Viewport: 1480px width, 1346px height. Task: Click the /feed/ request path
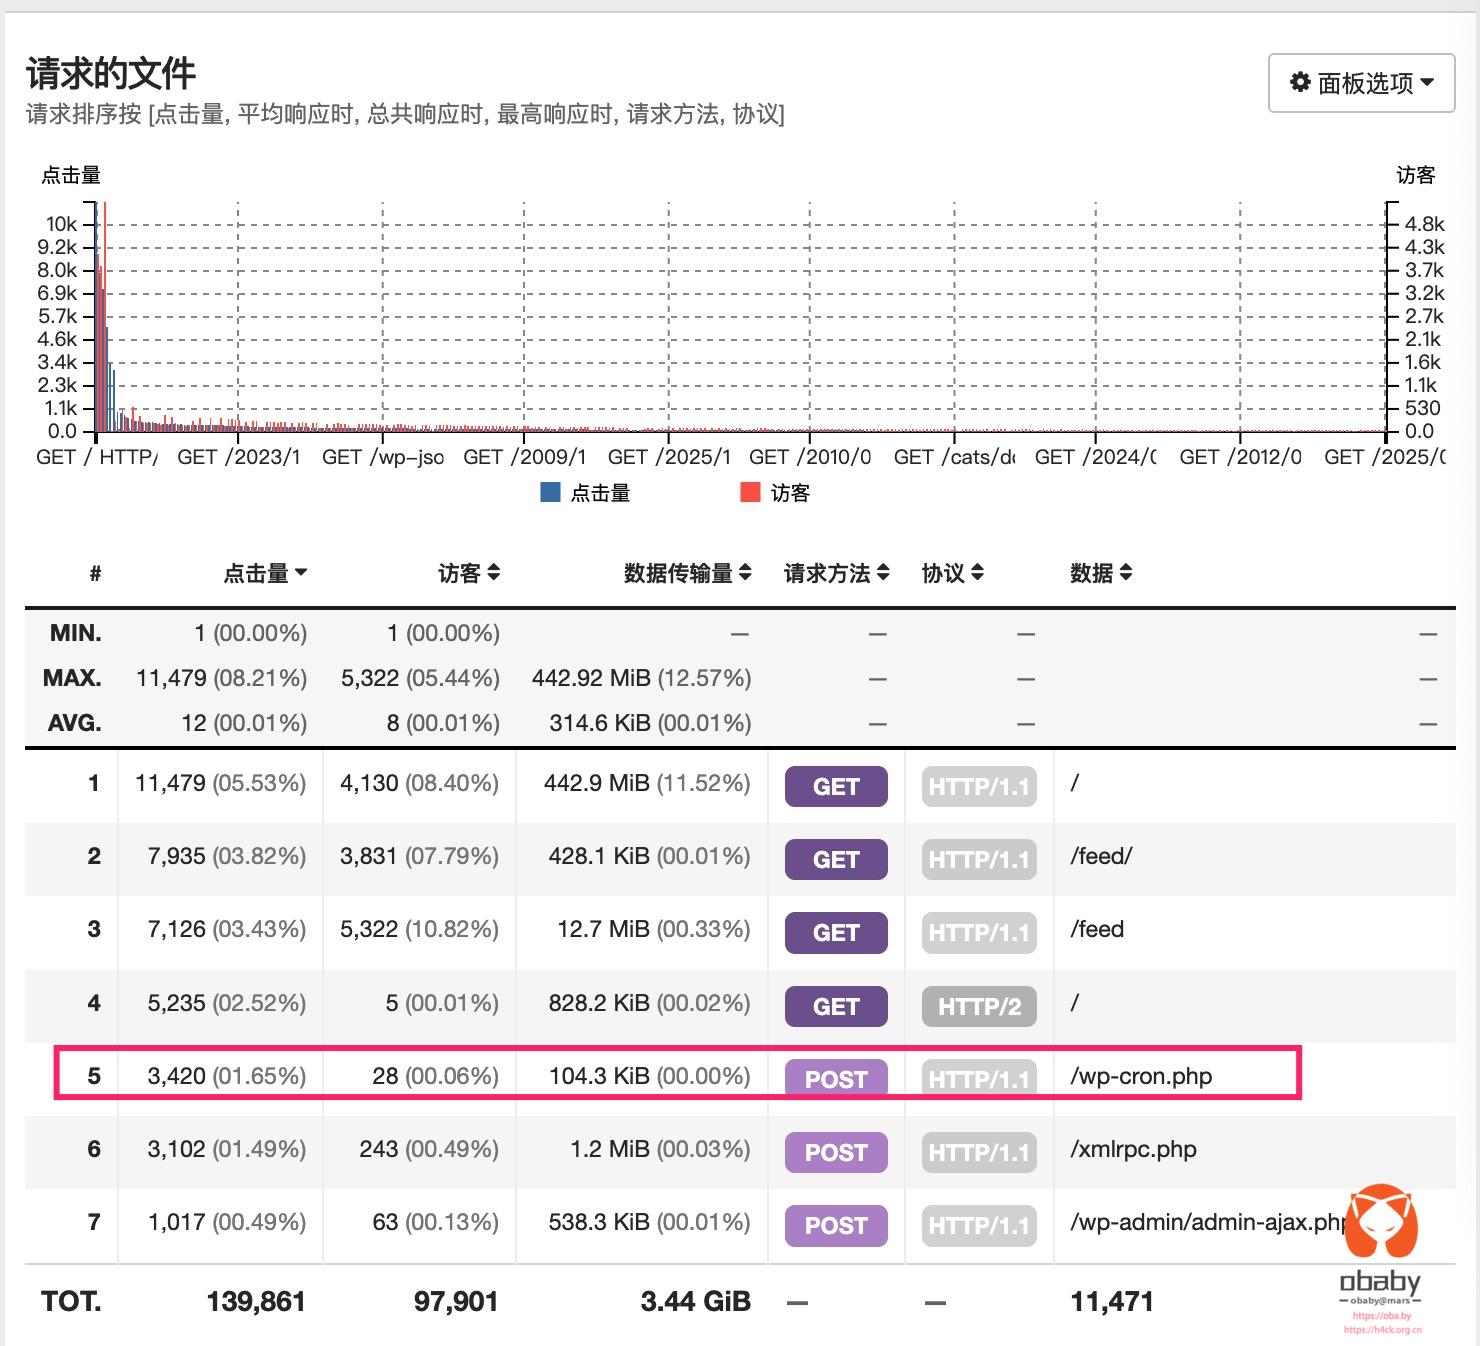coord(1101,856)
